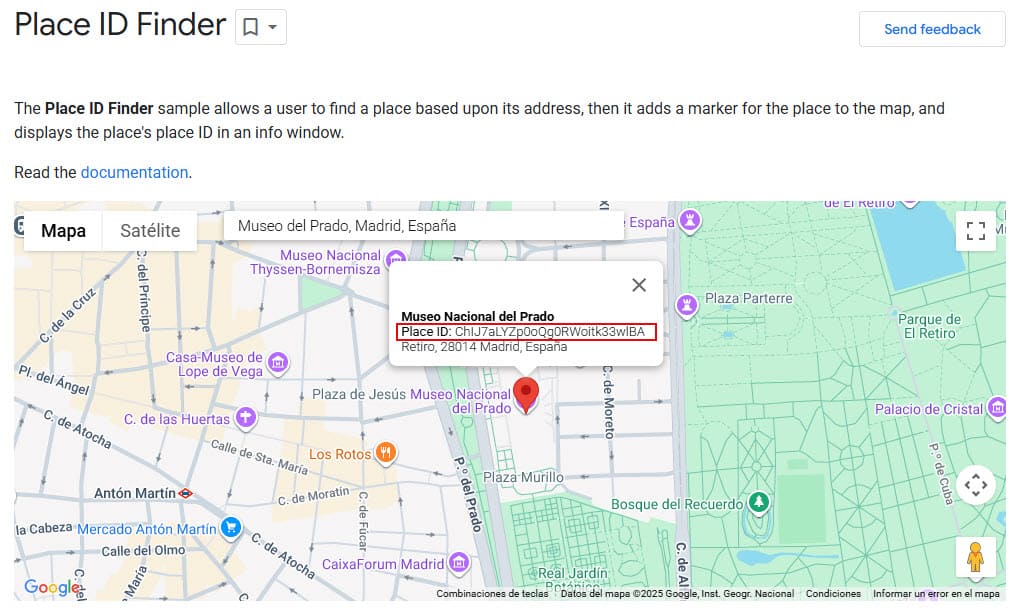
Task: Click the España monument icon near the map's top edge
Action: pyautogui.click(x=690, y=220)
